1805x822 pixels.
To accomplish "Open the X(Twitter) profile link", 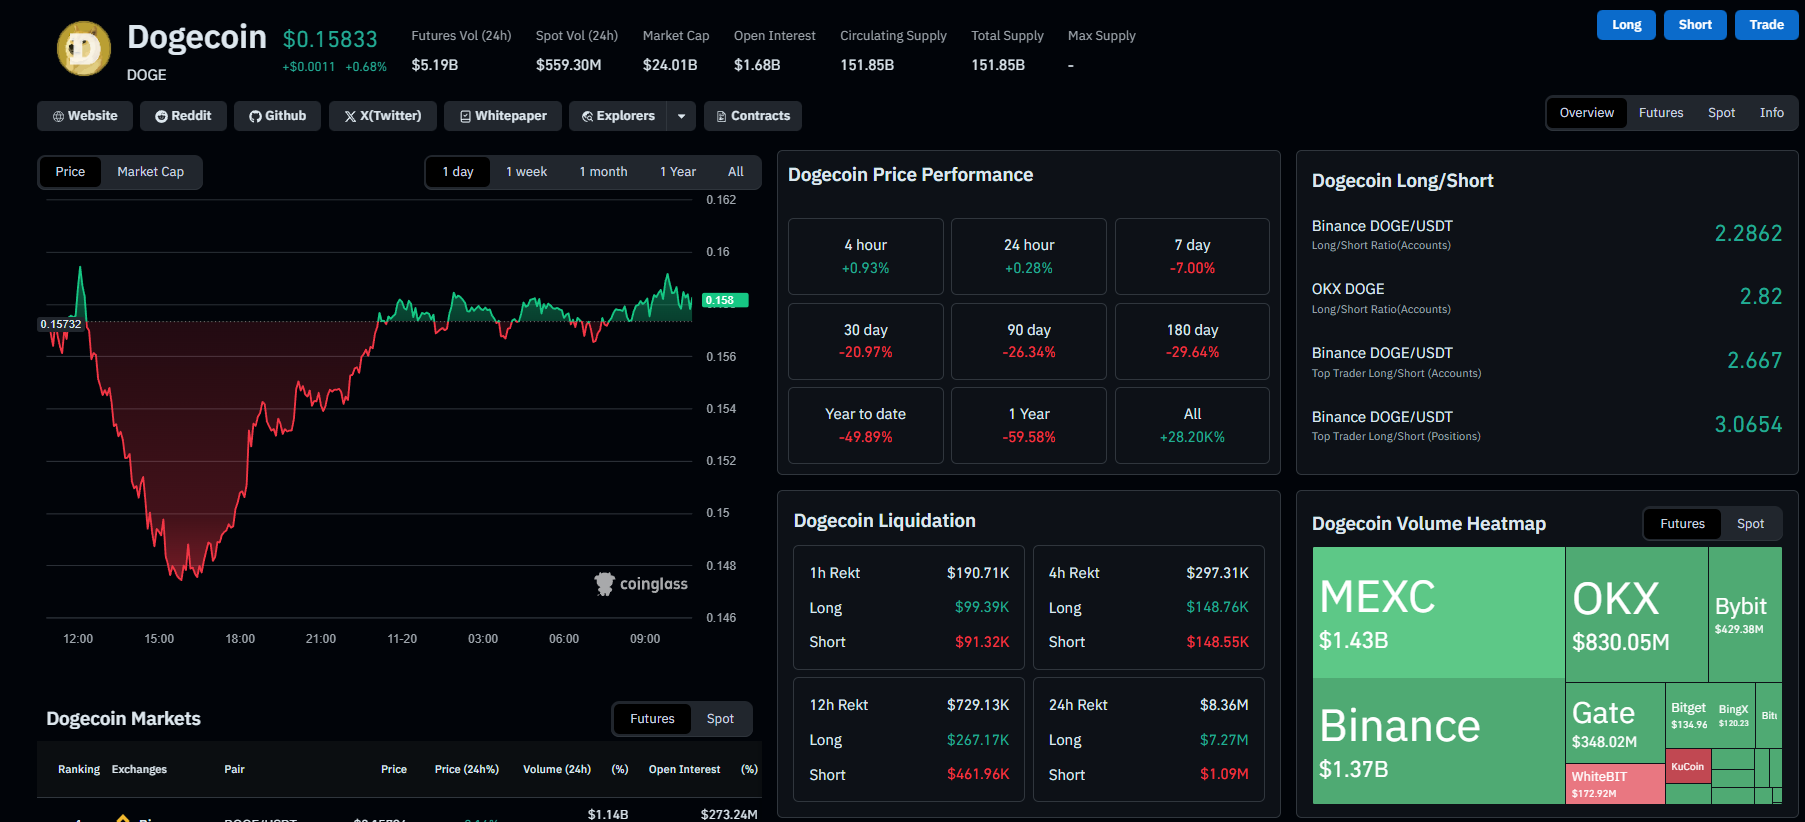I will click(383, 116).
